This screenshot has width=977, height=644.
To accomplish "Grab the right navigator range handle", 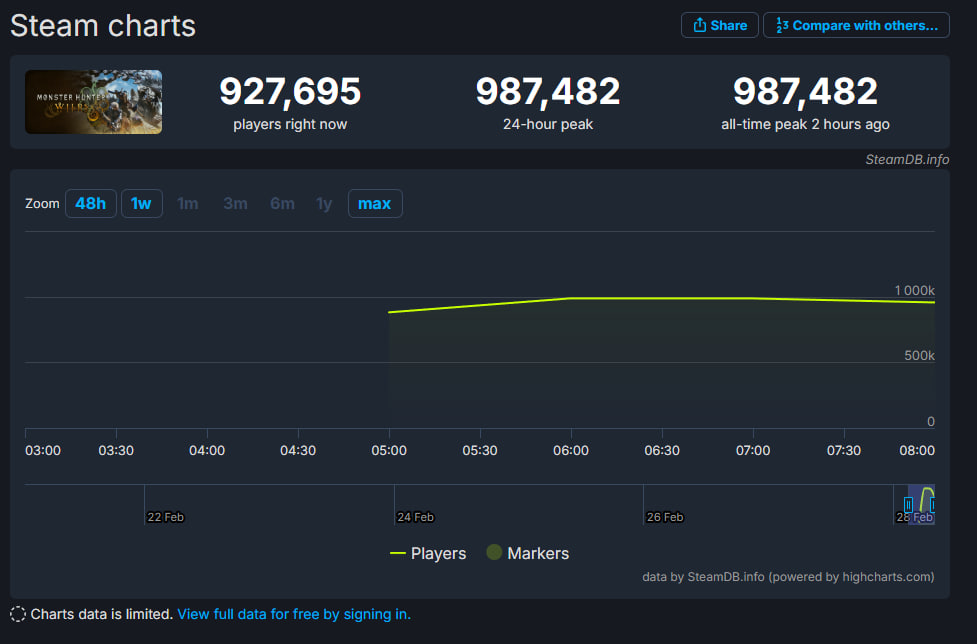I will pos(932,504).
